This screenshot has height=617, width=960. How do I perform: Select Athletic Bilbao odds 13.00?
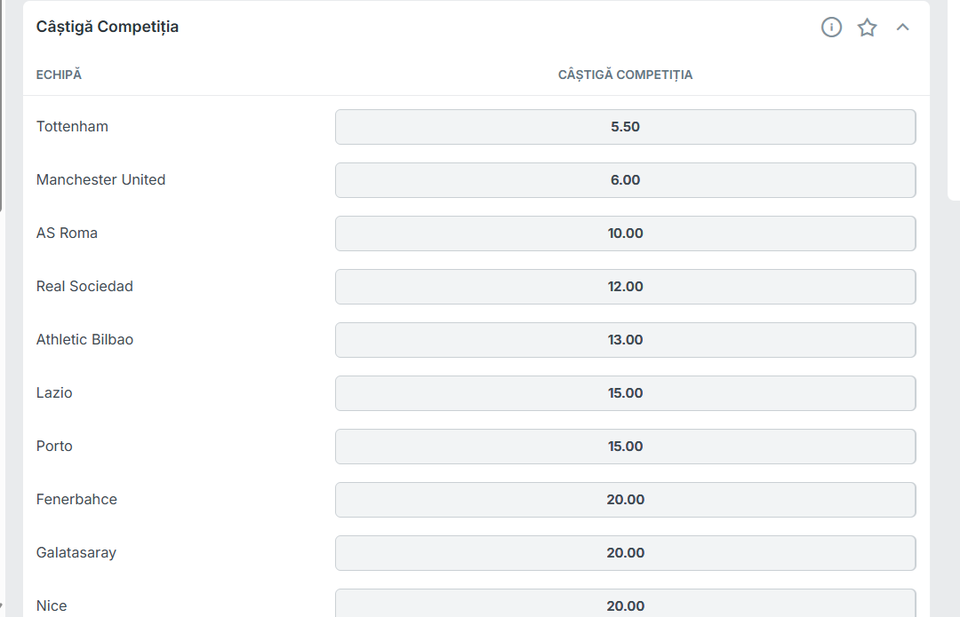tap(625, 340)
